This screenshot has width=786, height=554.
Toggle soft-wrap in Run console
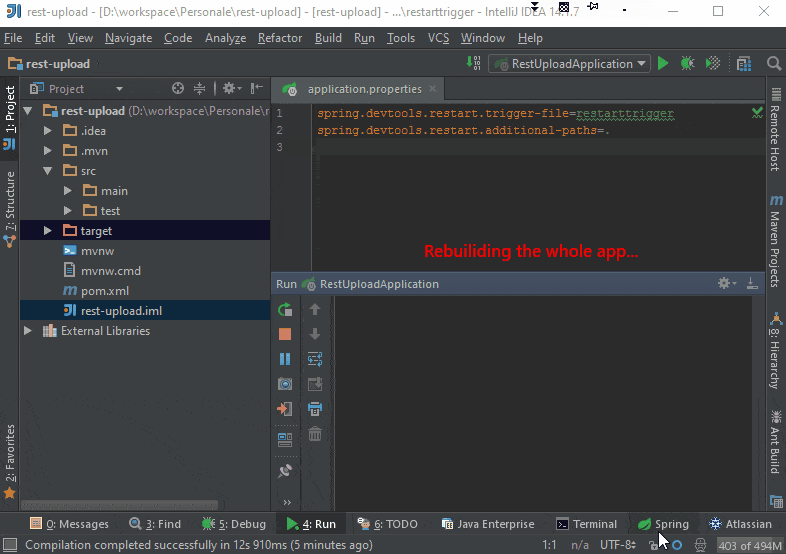click(x=315, y=359)
